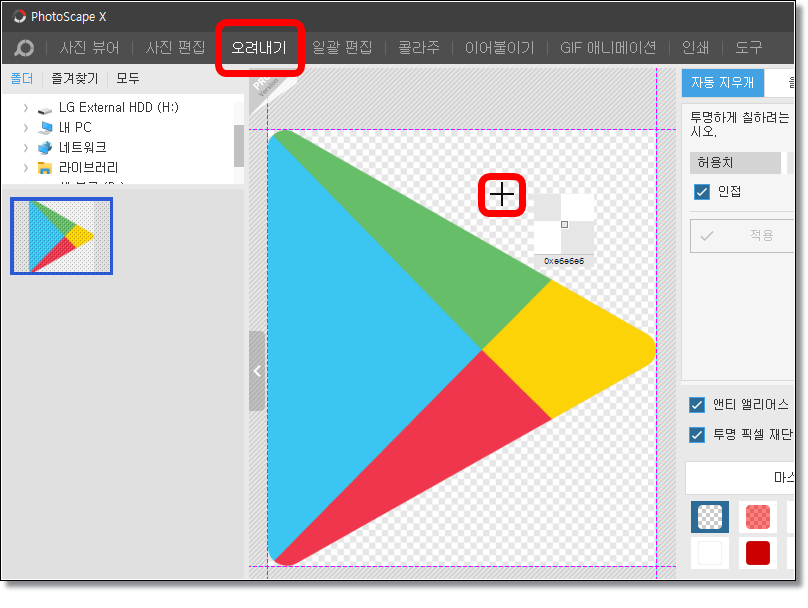Click the 적용 apply button
The image size is (808, 608).
pyautogui.click(x=742, y=235)
